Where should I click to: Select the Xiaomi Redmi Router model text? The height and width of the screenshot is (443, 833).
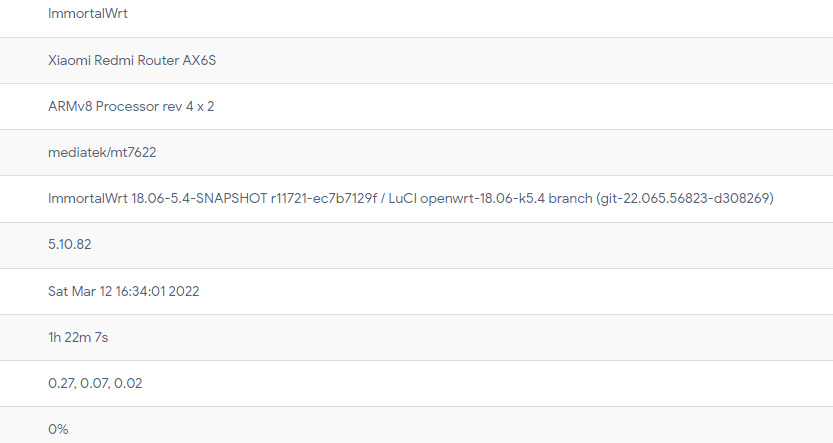point(114,61)
